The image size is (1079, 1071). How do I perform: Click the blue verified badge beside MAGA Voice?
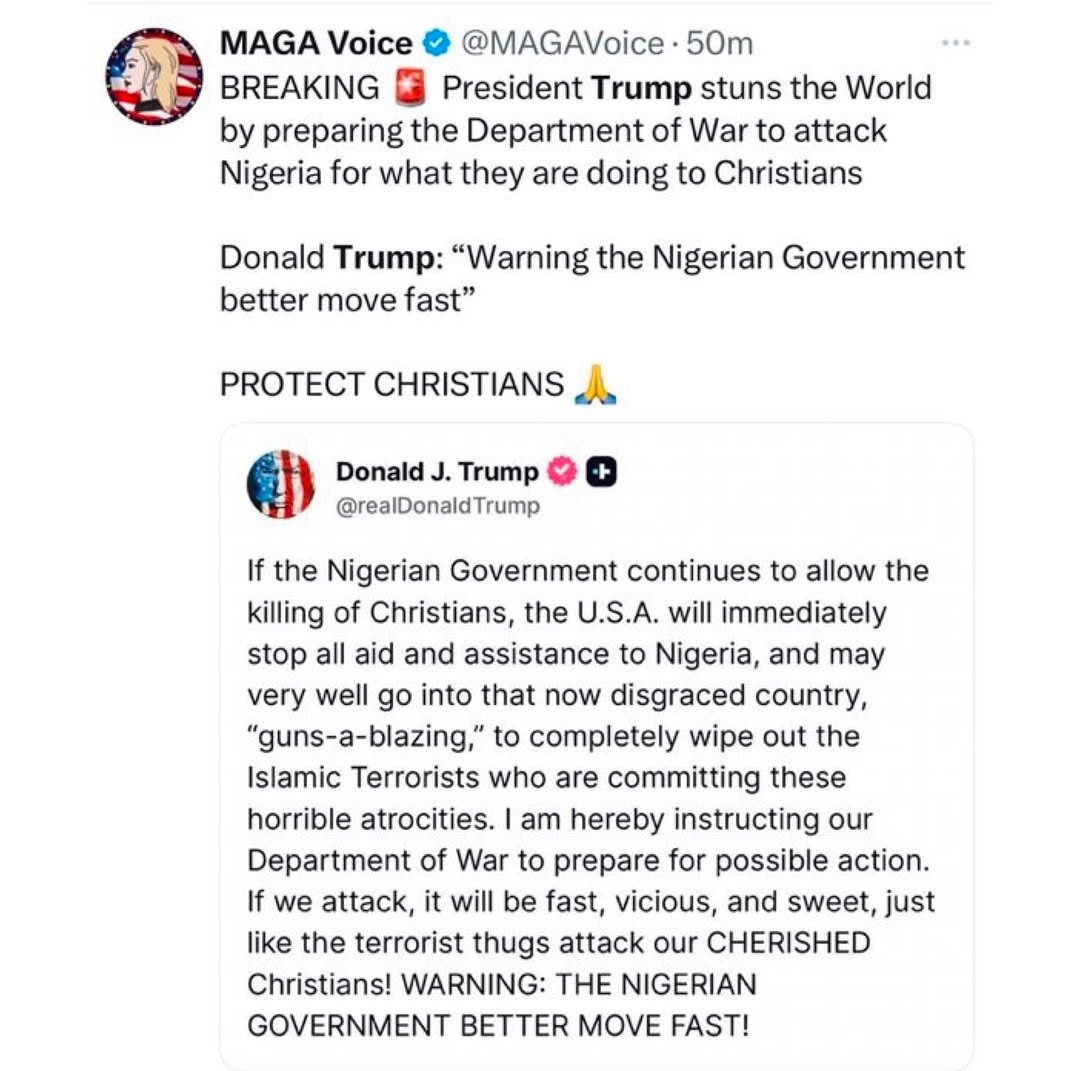point(434,42)
